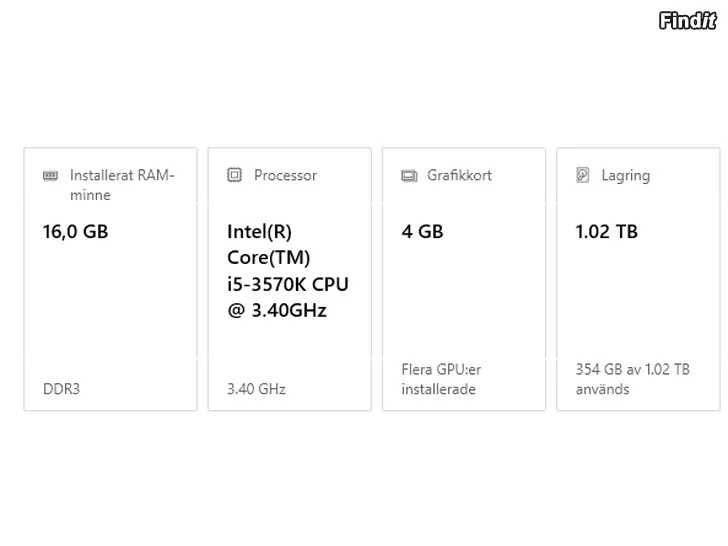728x546 pixels.
Task: Click the DDR3 memory type text
Action: [x=61, y=389]
